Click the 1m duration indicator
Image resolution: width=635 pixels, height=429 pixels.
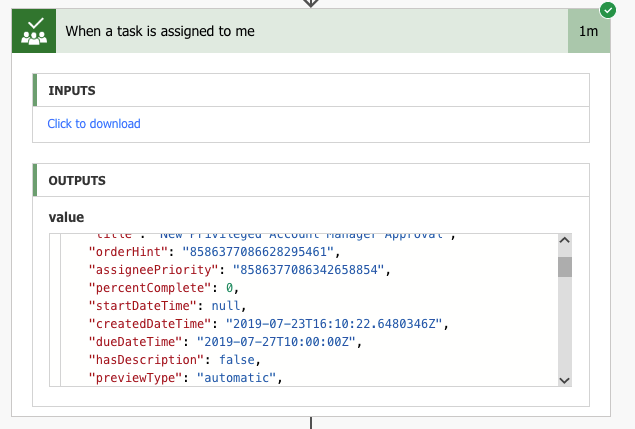pyautogui.click(x=588, y=31)
